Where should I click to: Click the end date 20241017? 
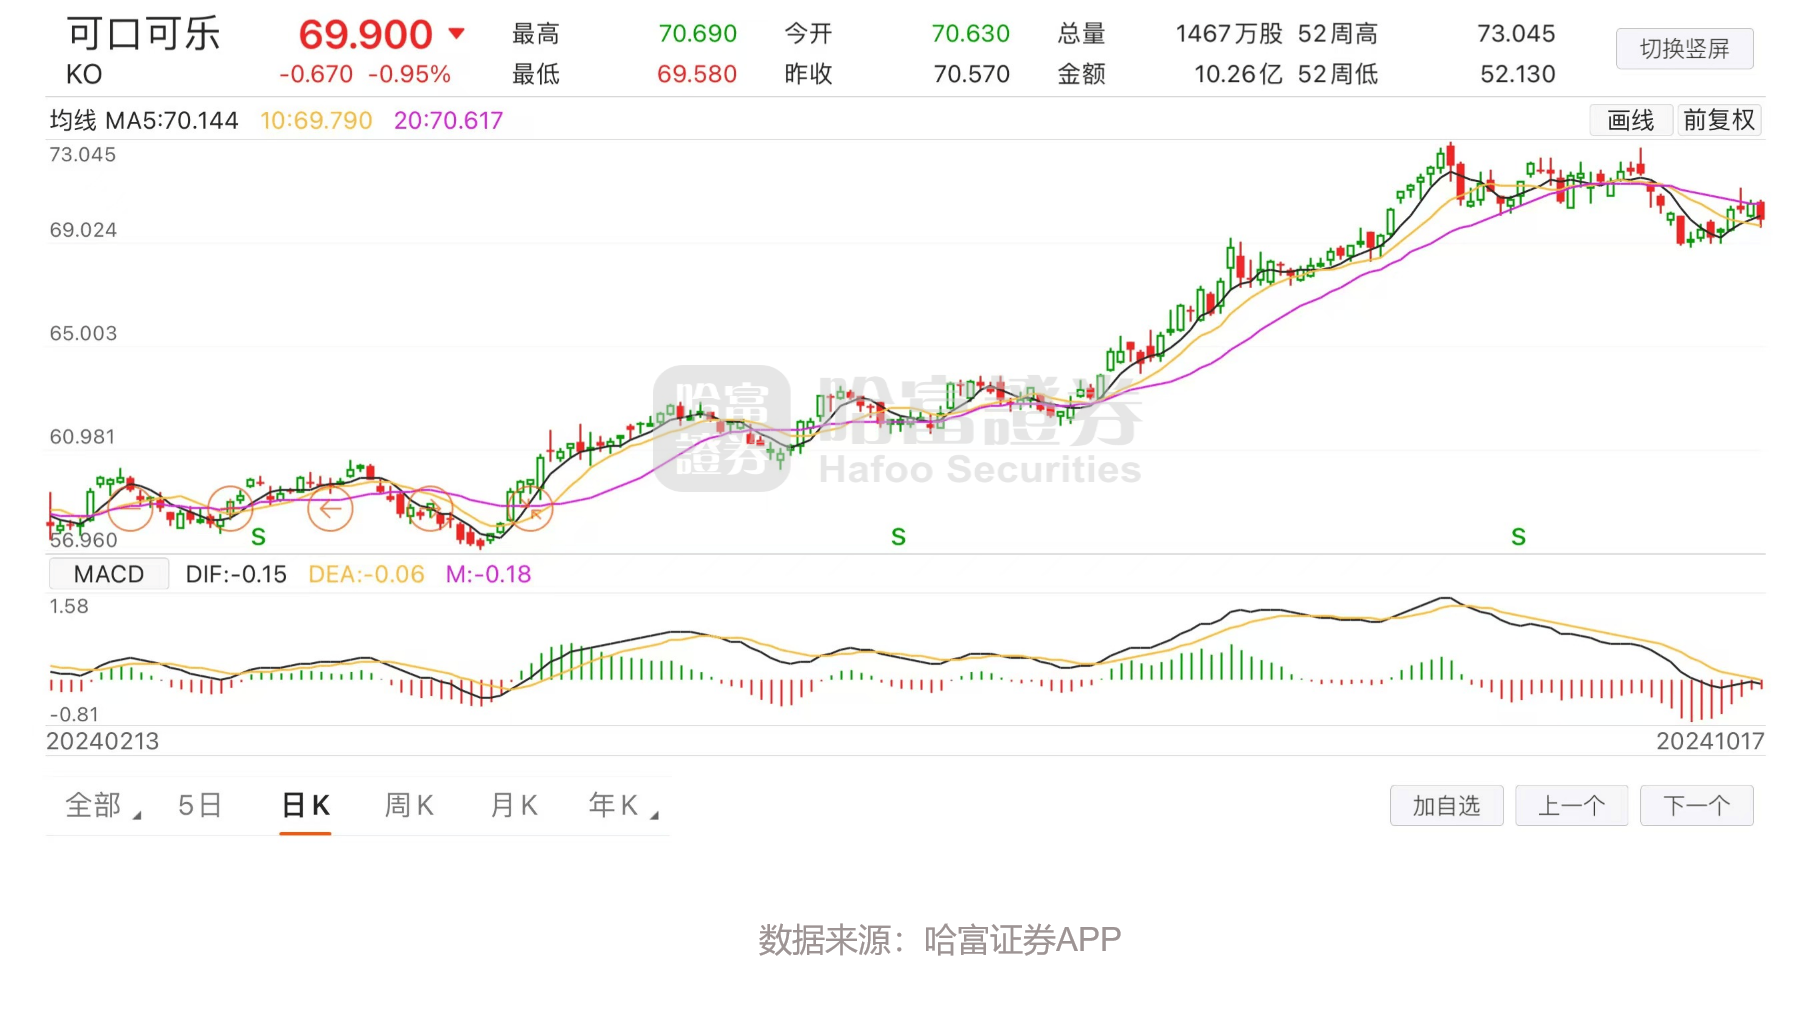[x=1710, y=741]
